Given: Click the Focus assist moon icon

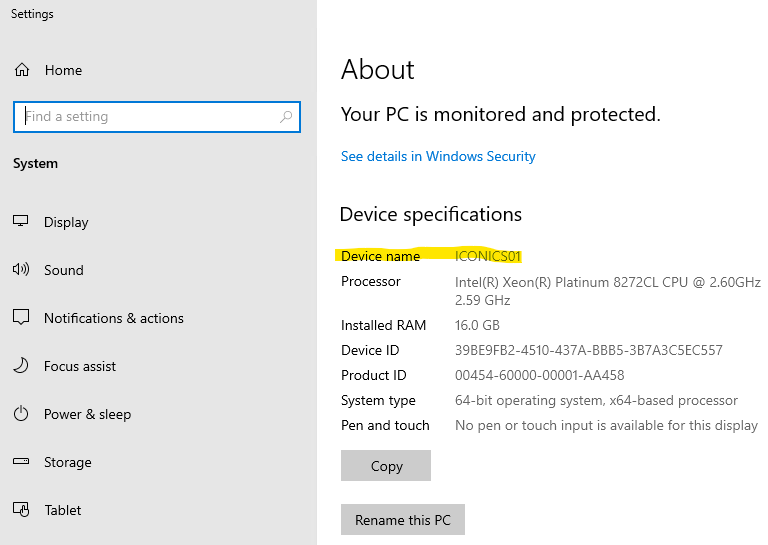Looking at the screenshot, I should (21, 365).
